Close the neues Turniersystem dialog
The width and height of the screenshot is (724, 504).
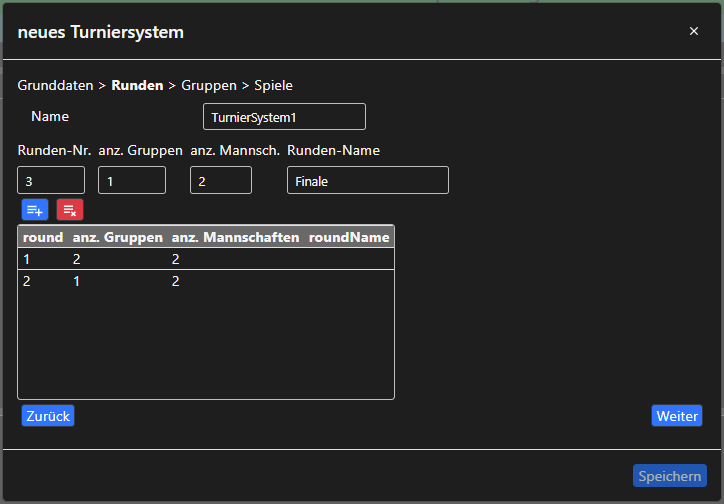point(694,31)
